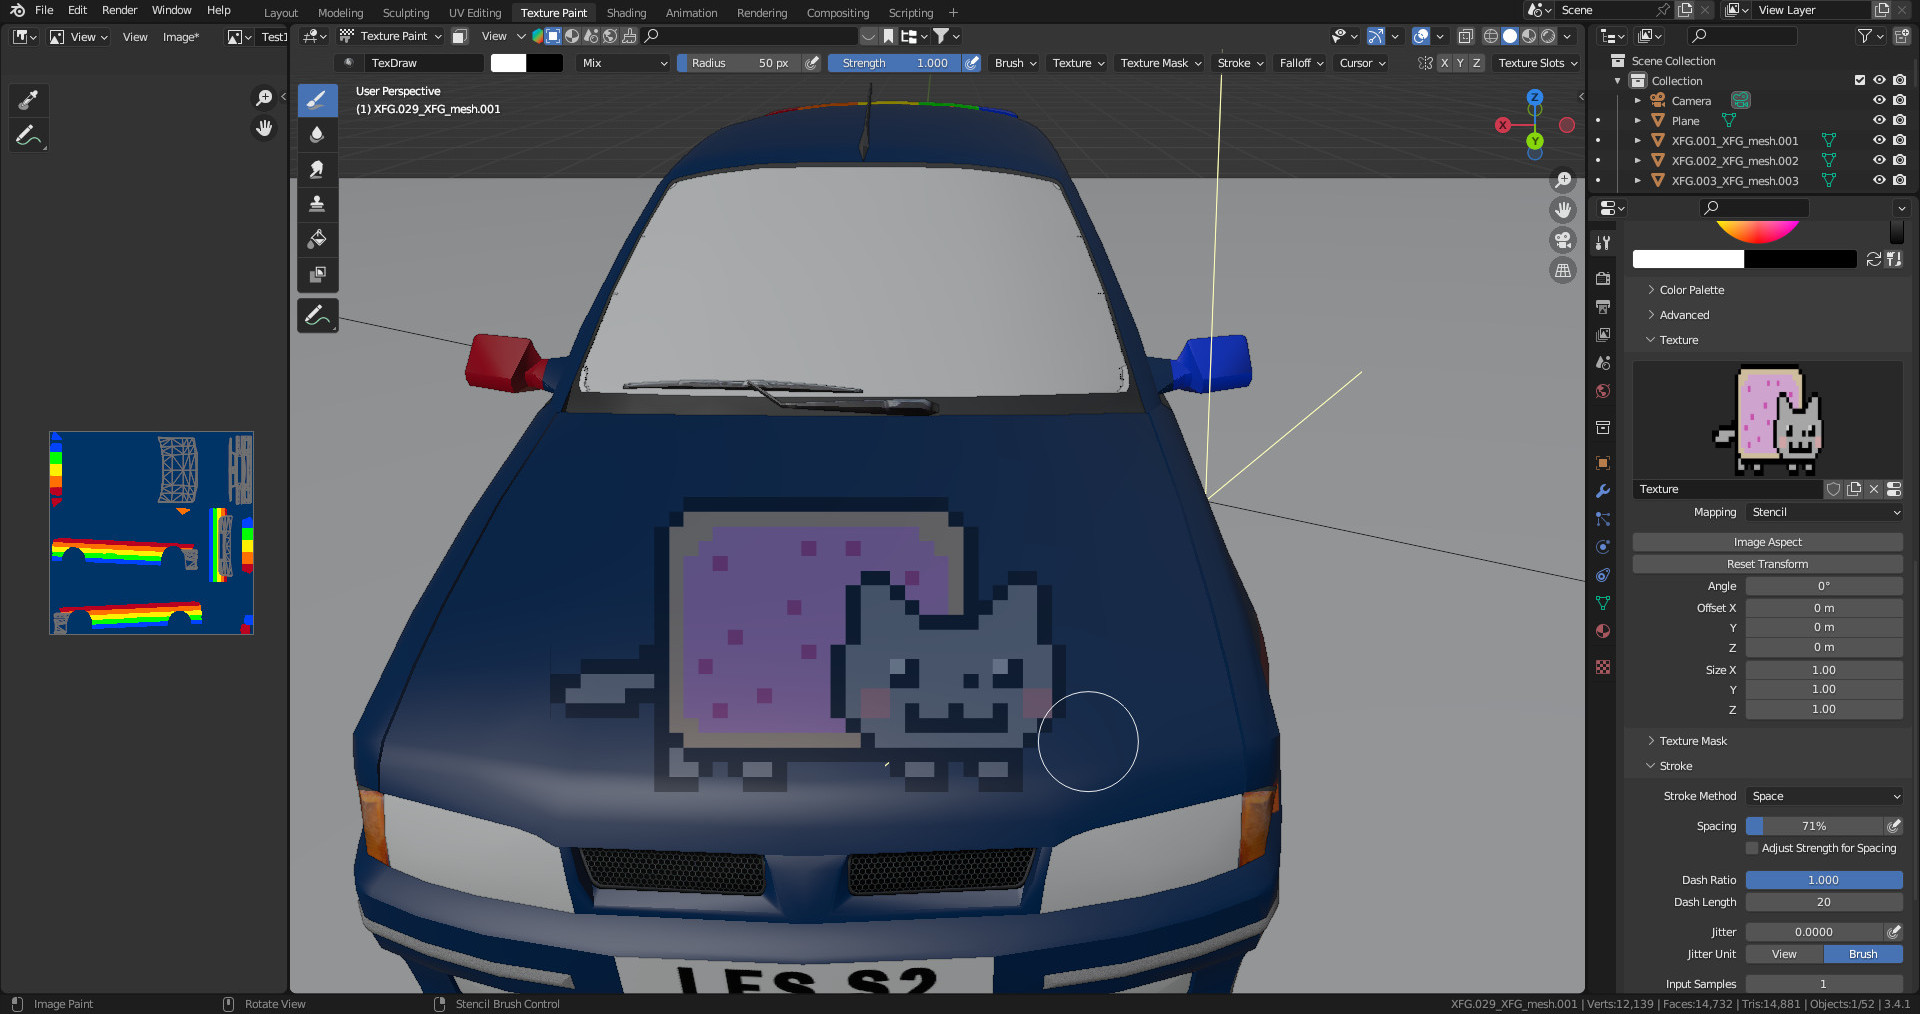Enable Adjust Strength for Spacing
Screen dimensions: 1920x1014
click(1752, 848)
